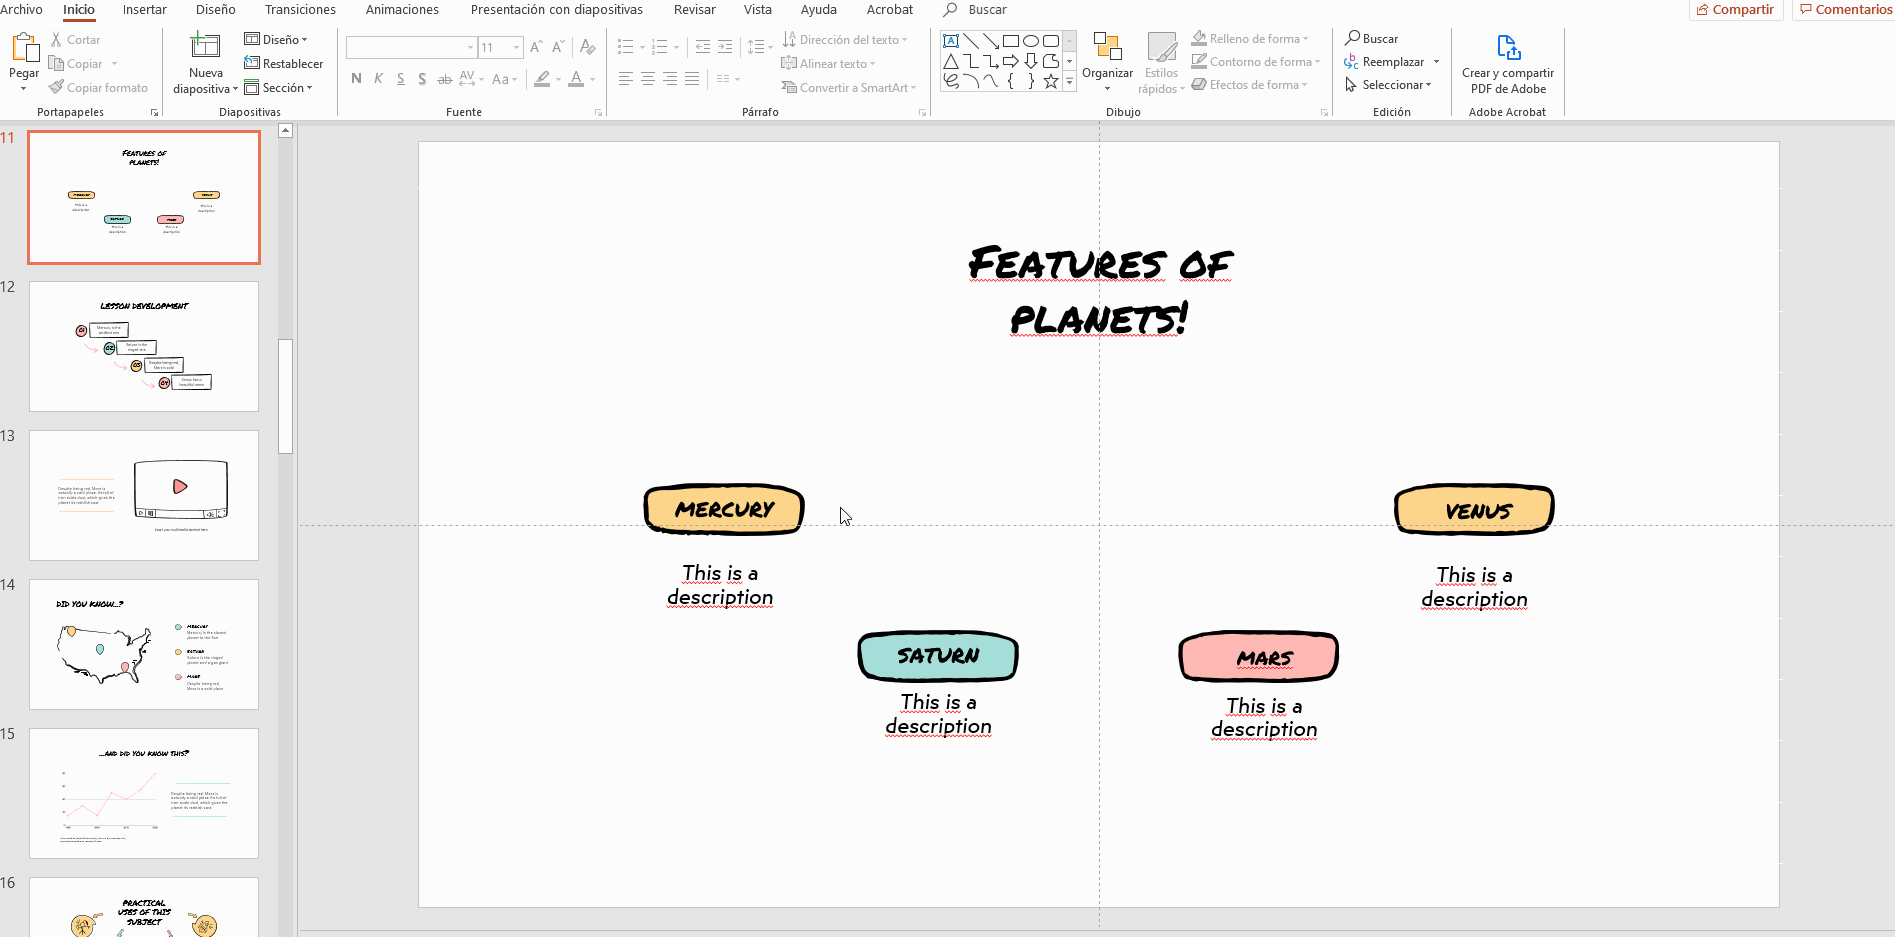Select the scribble freeform shape
The width and height of the screenshot is (1895, 937).
pos(951,82)
